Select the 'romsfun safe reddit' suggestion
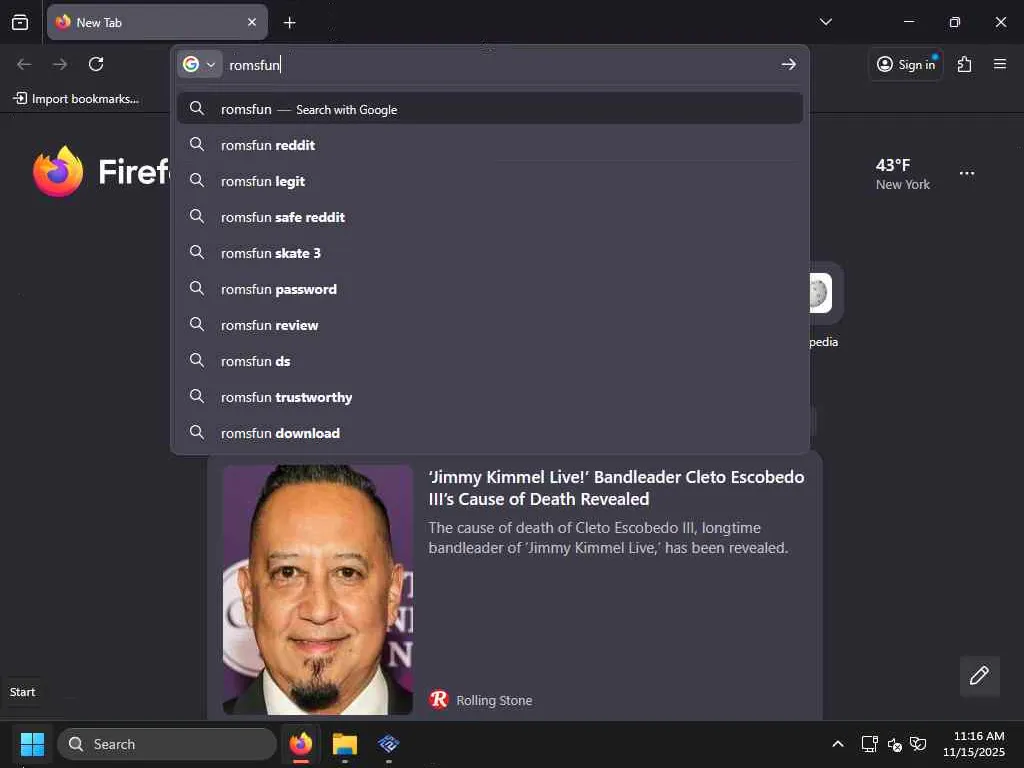 click(x=490, y=217)
